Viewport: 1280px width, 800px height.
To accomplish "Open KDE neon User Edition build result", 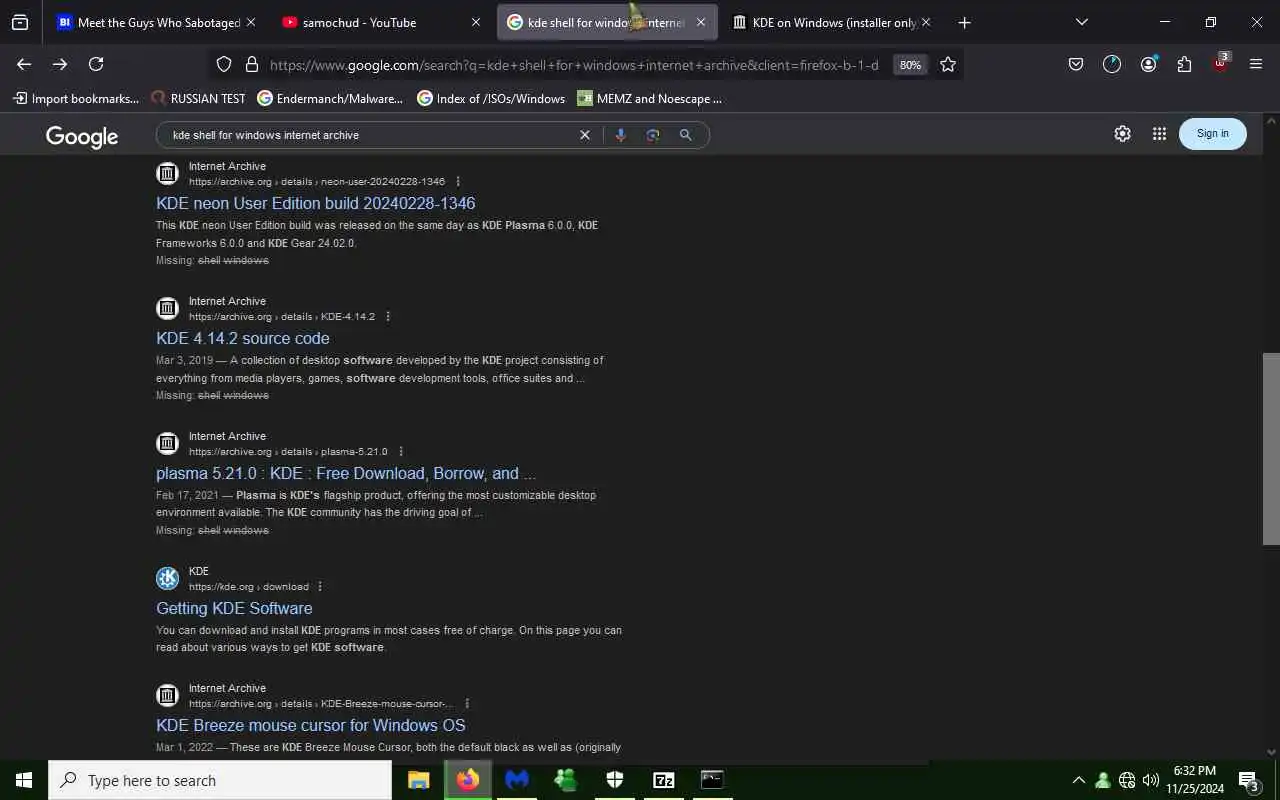I will pos(316,203).
